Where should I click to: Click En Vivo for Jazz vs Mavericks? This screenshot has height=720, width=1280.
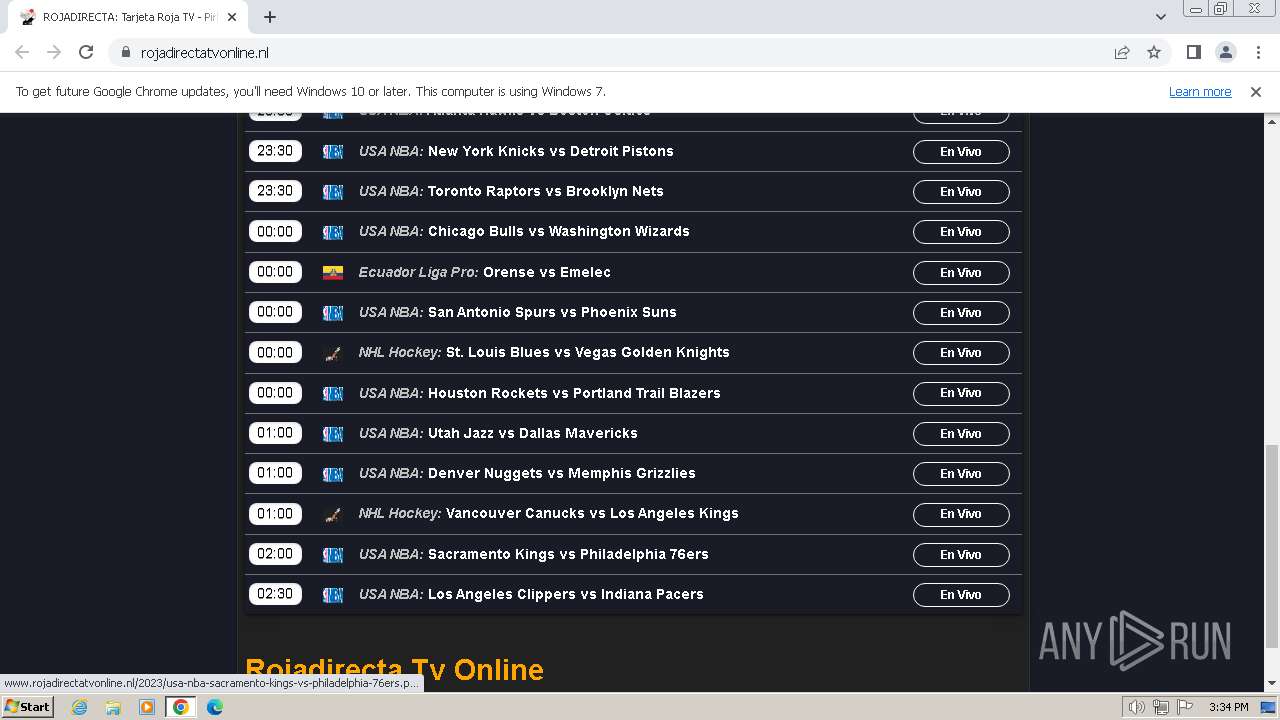pos(961,434)
